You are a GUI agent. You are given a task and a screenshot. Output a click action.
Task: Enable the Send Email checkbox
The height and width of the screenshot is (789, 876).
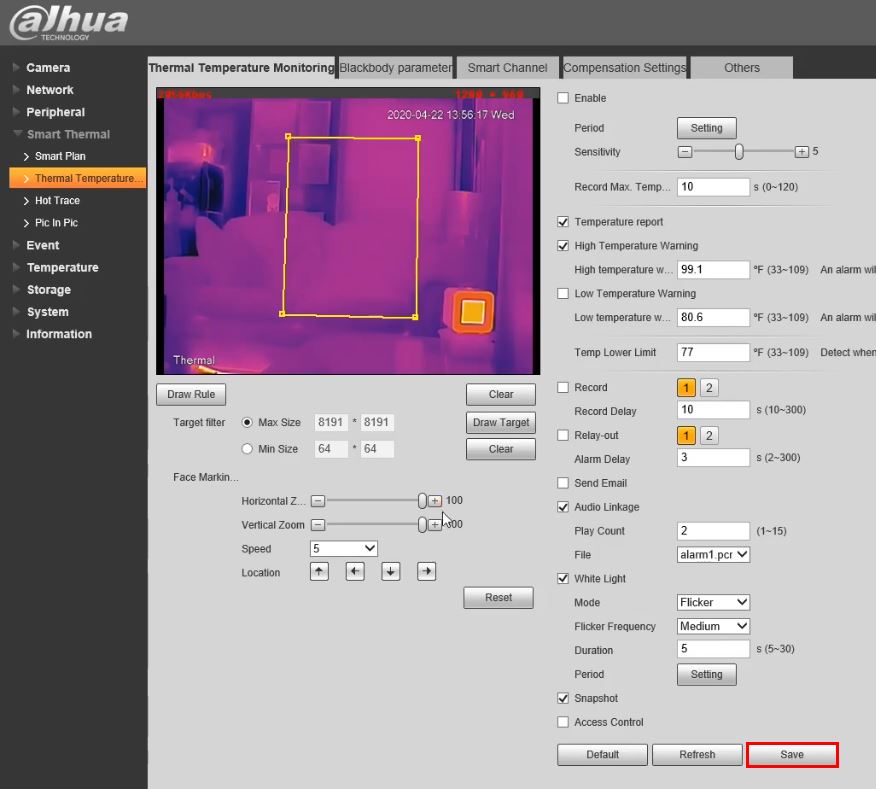tap(563, 483)
